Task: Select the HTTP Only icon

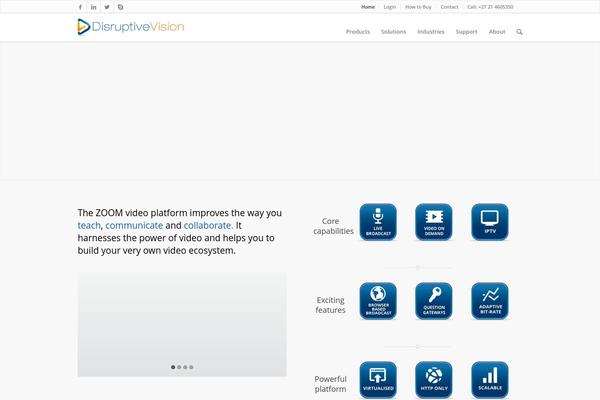Action: [434, 380]
